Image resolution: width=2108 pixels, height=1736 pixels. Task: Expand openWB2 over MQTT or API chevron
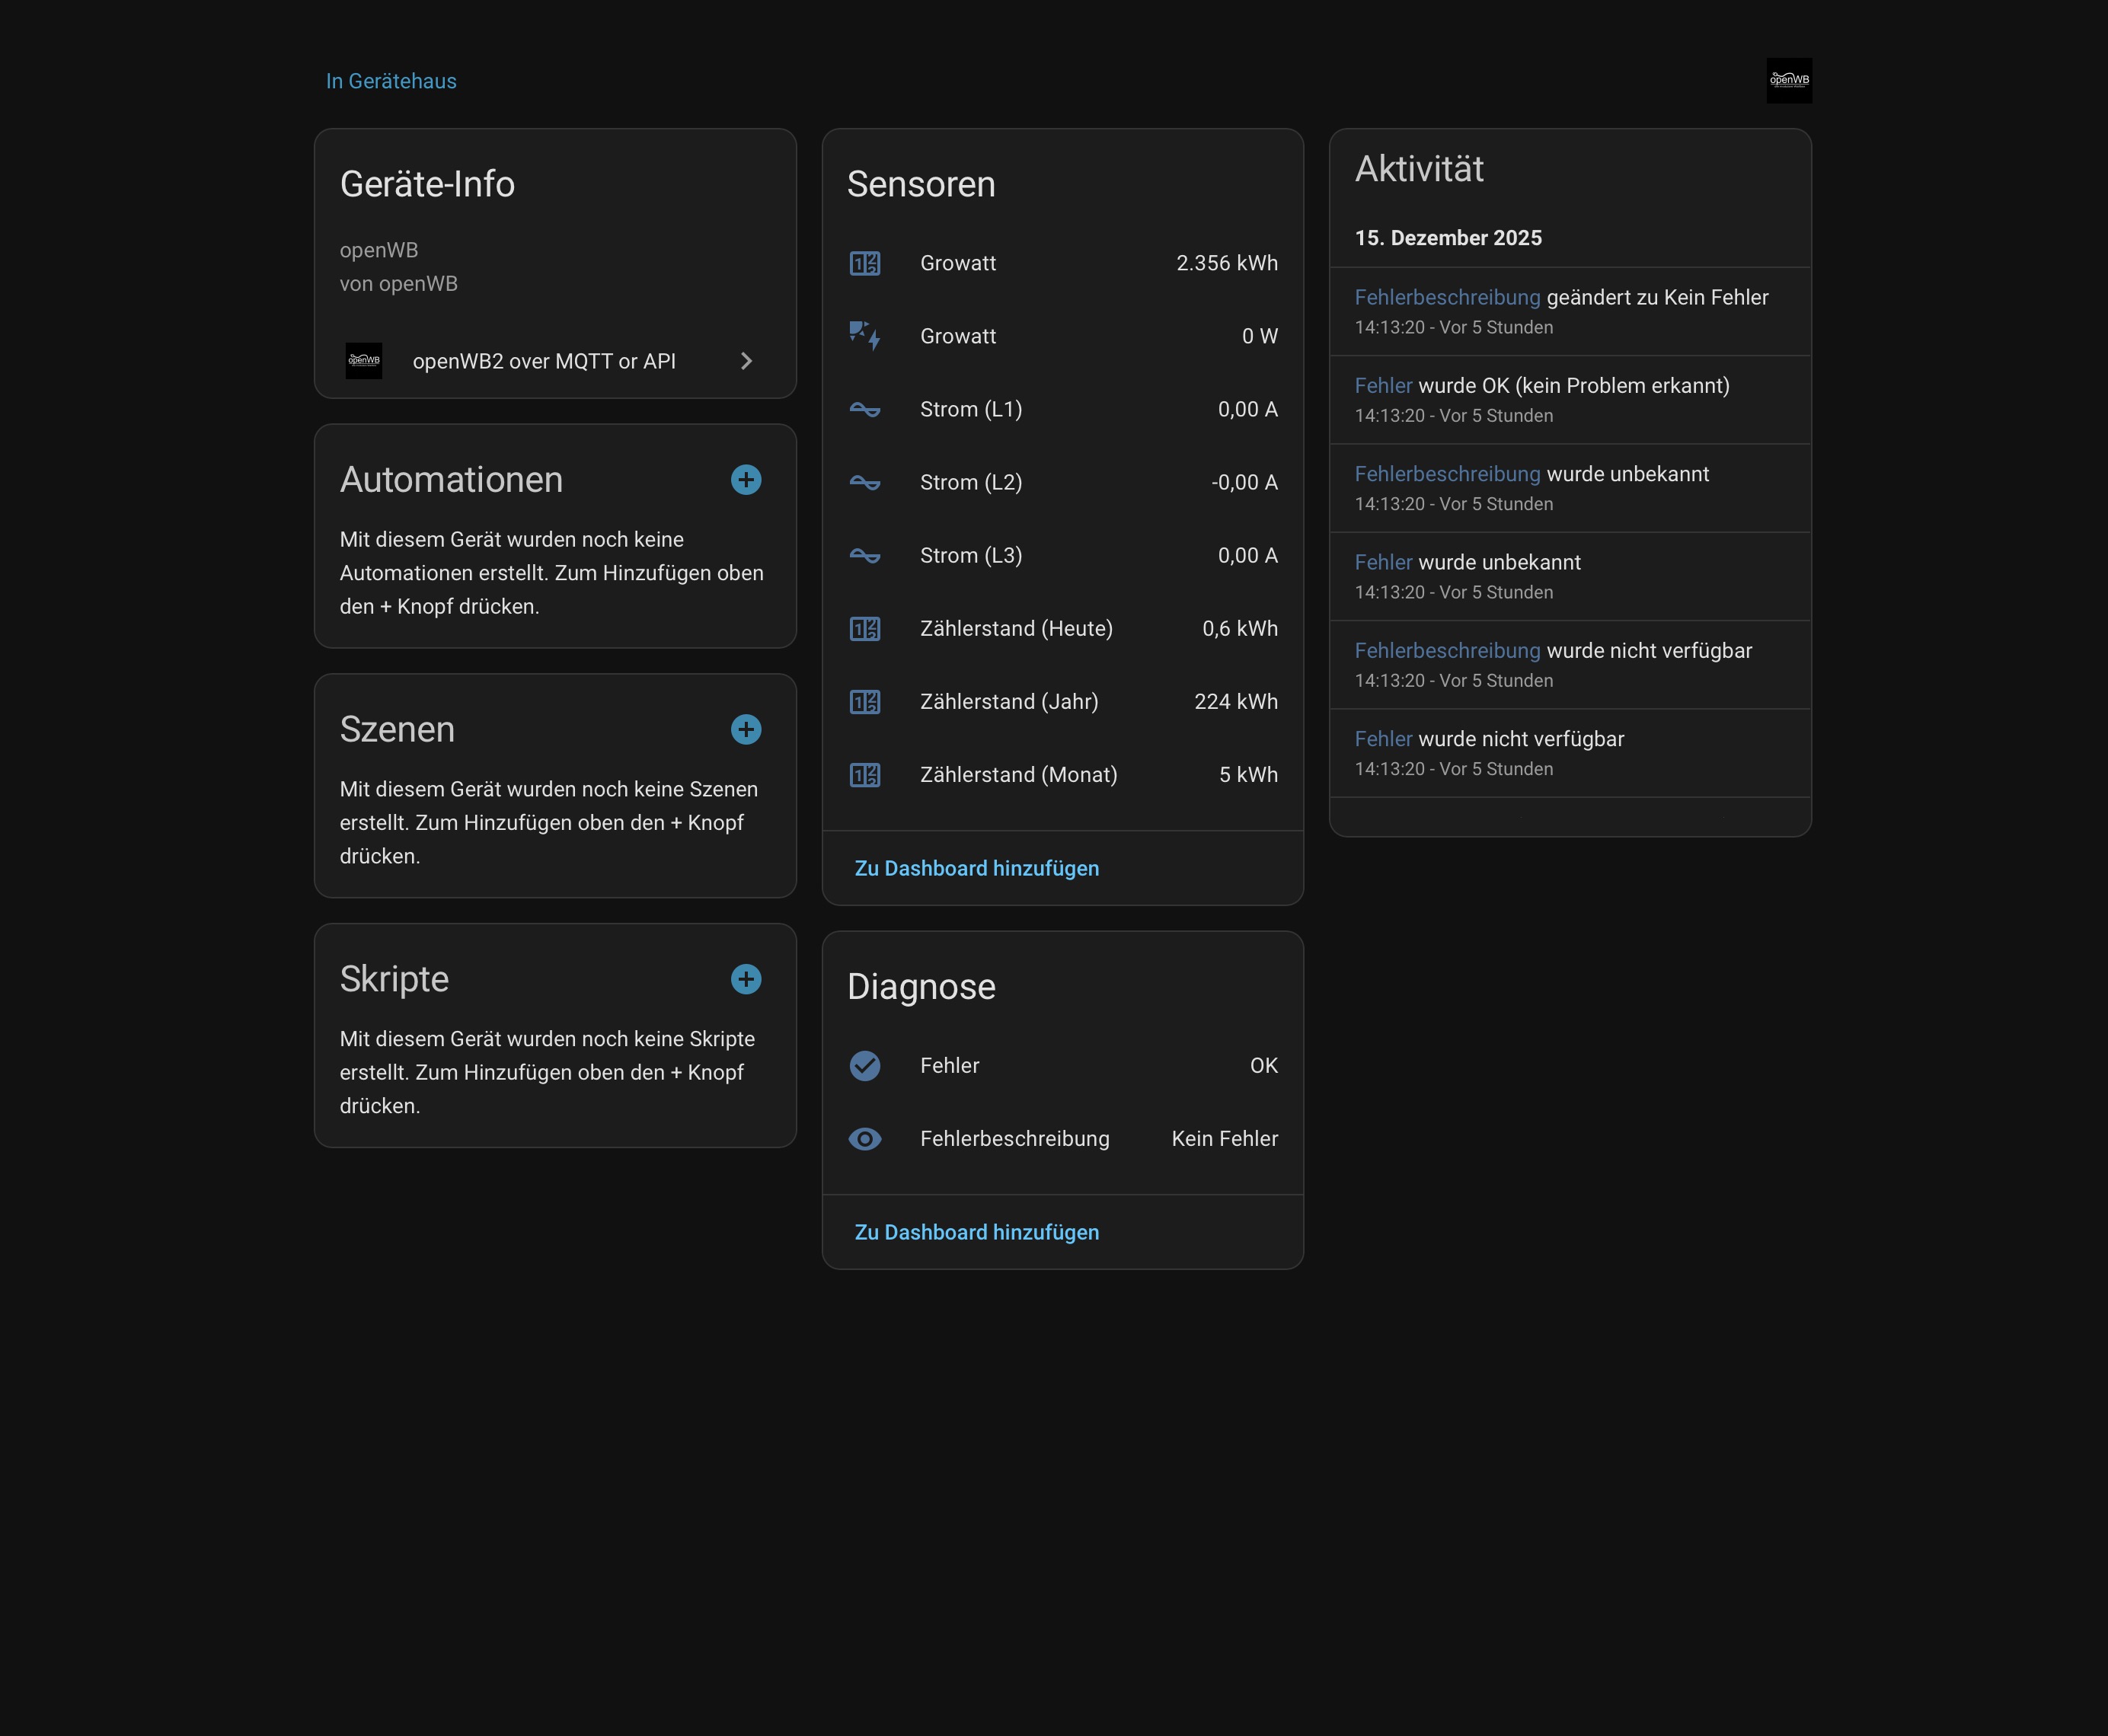(x=746, y=361)
